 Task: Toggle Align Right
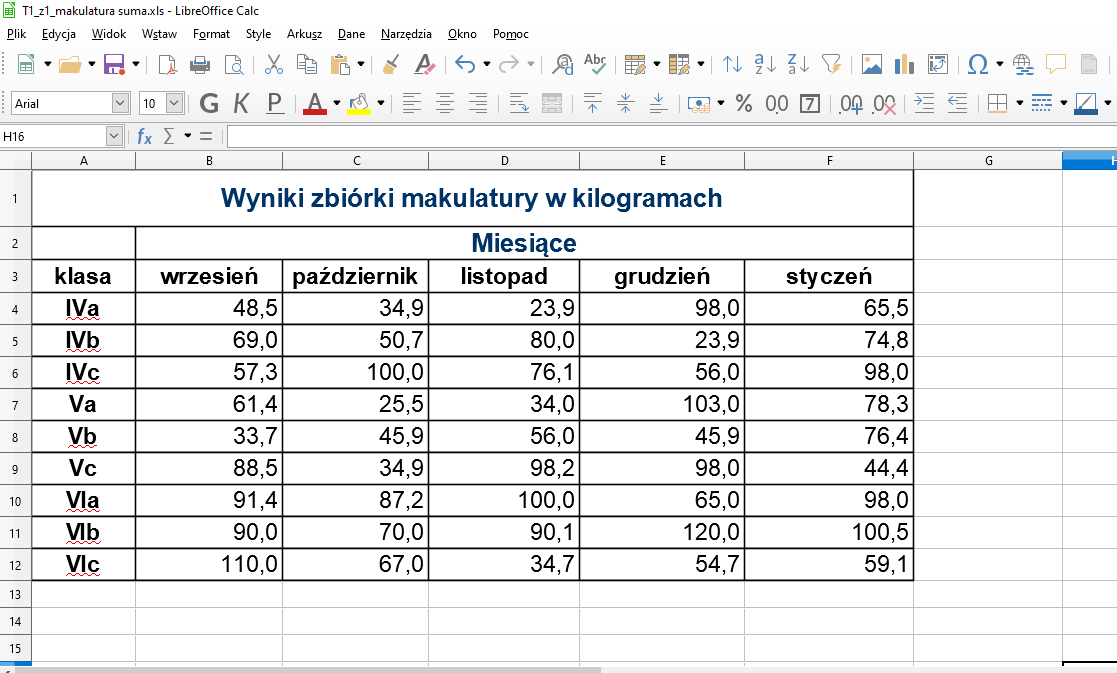477,104
